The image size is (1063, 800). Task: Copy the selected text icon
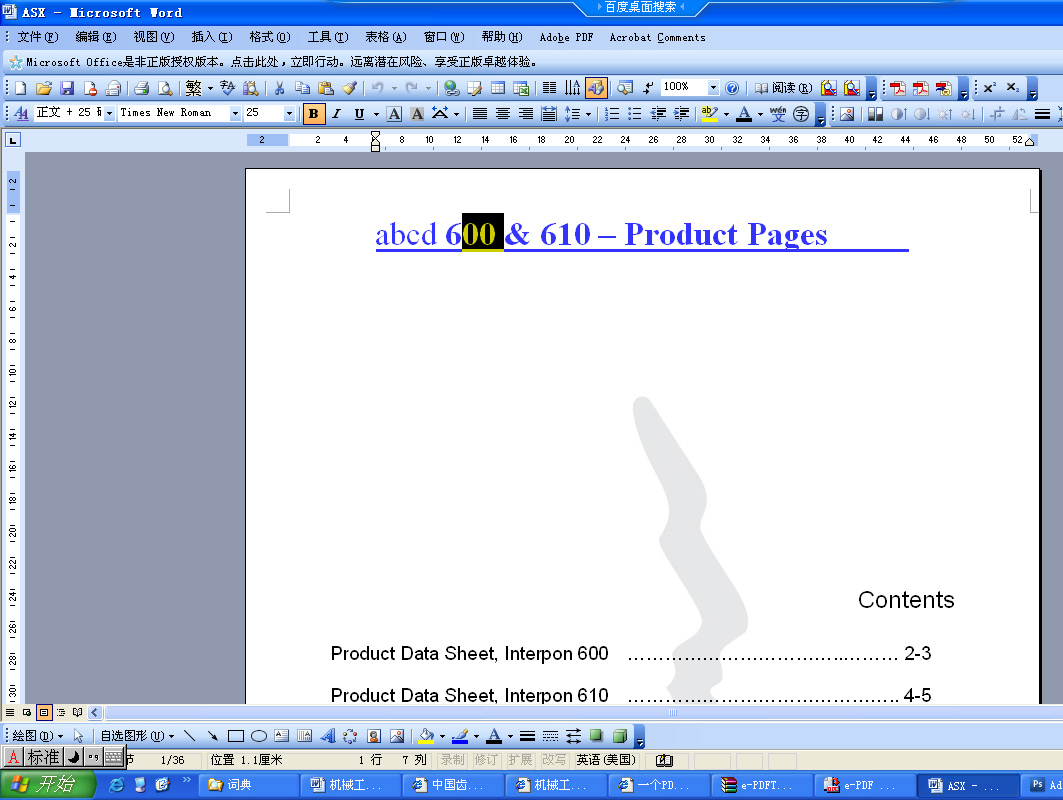[302, 88]
